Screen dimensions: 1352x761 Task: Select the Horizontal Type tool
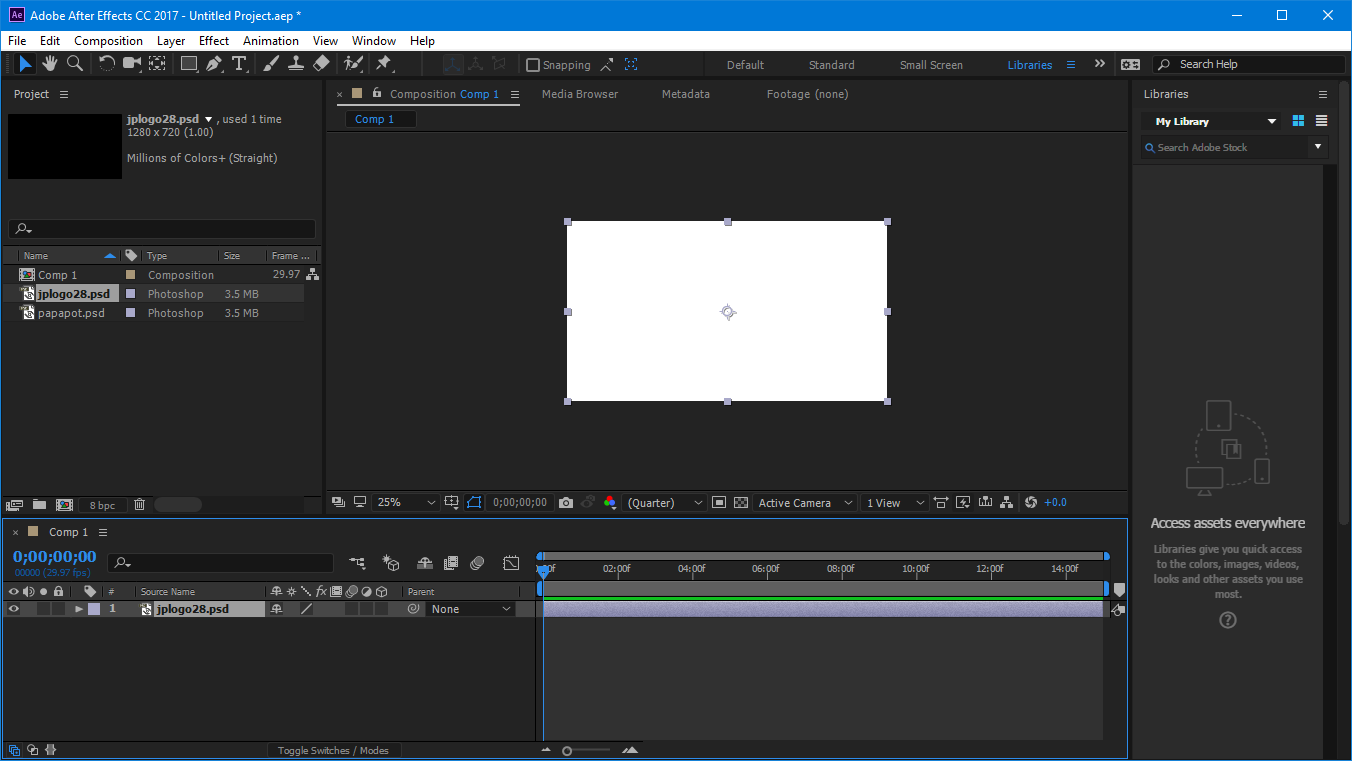click(x=240, y=63)
